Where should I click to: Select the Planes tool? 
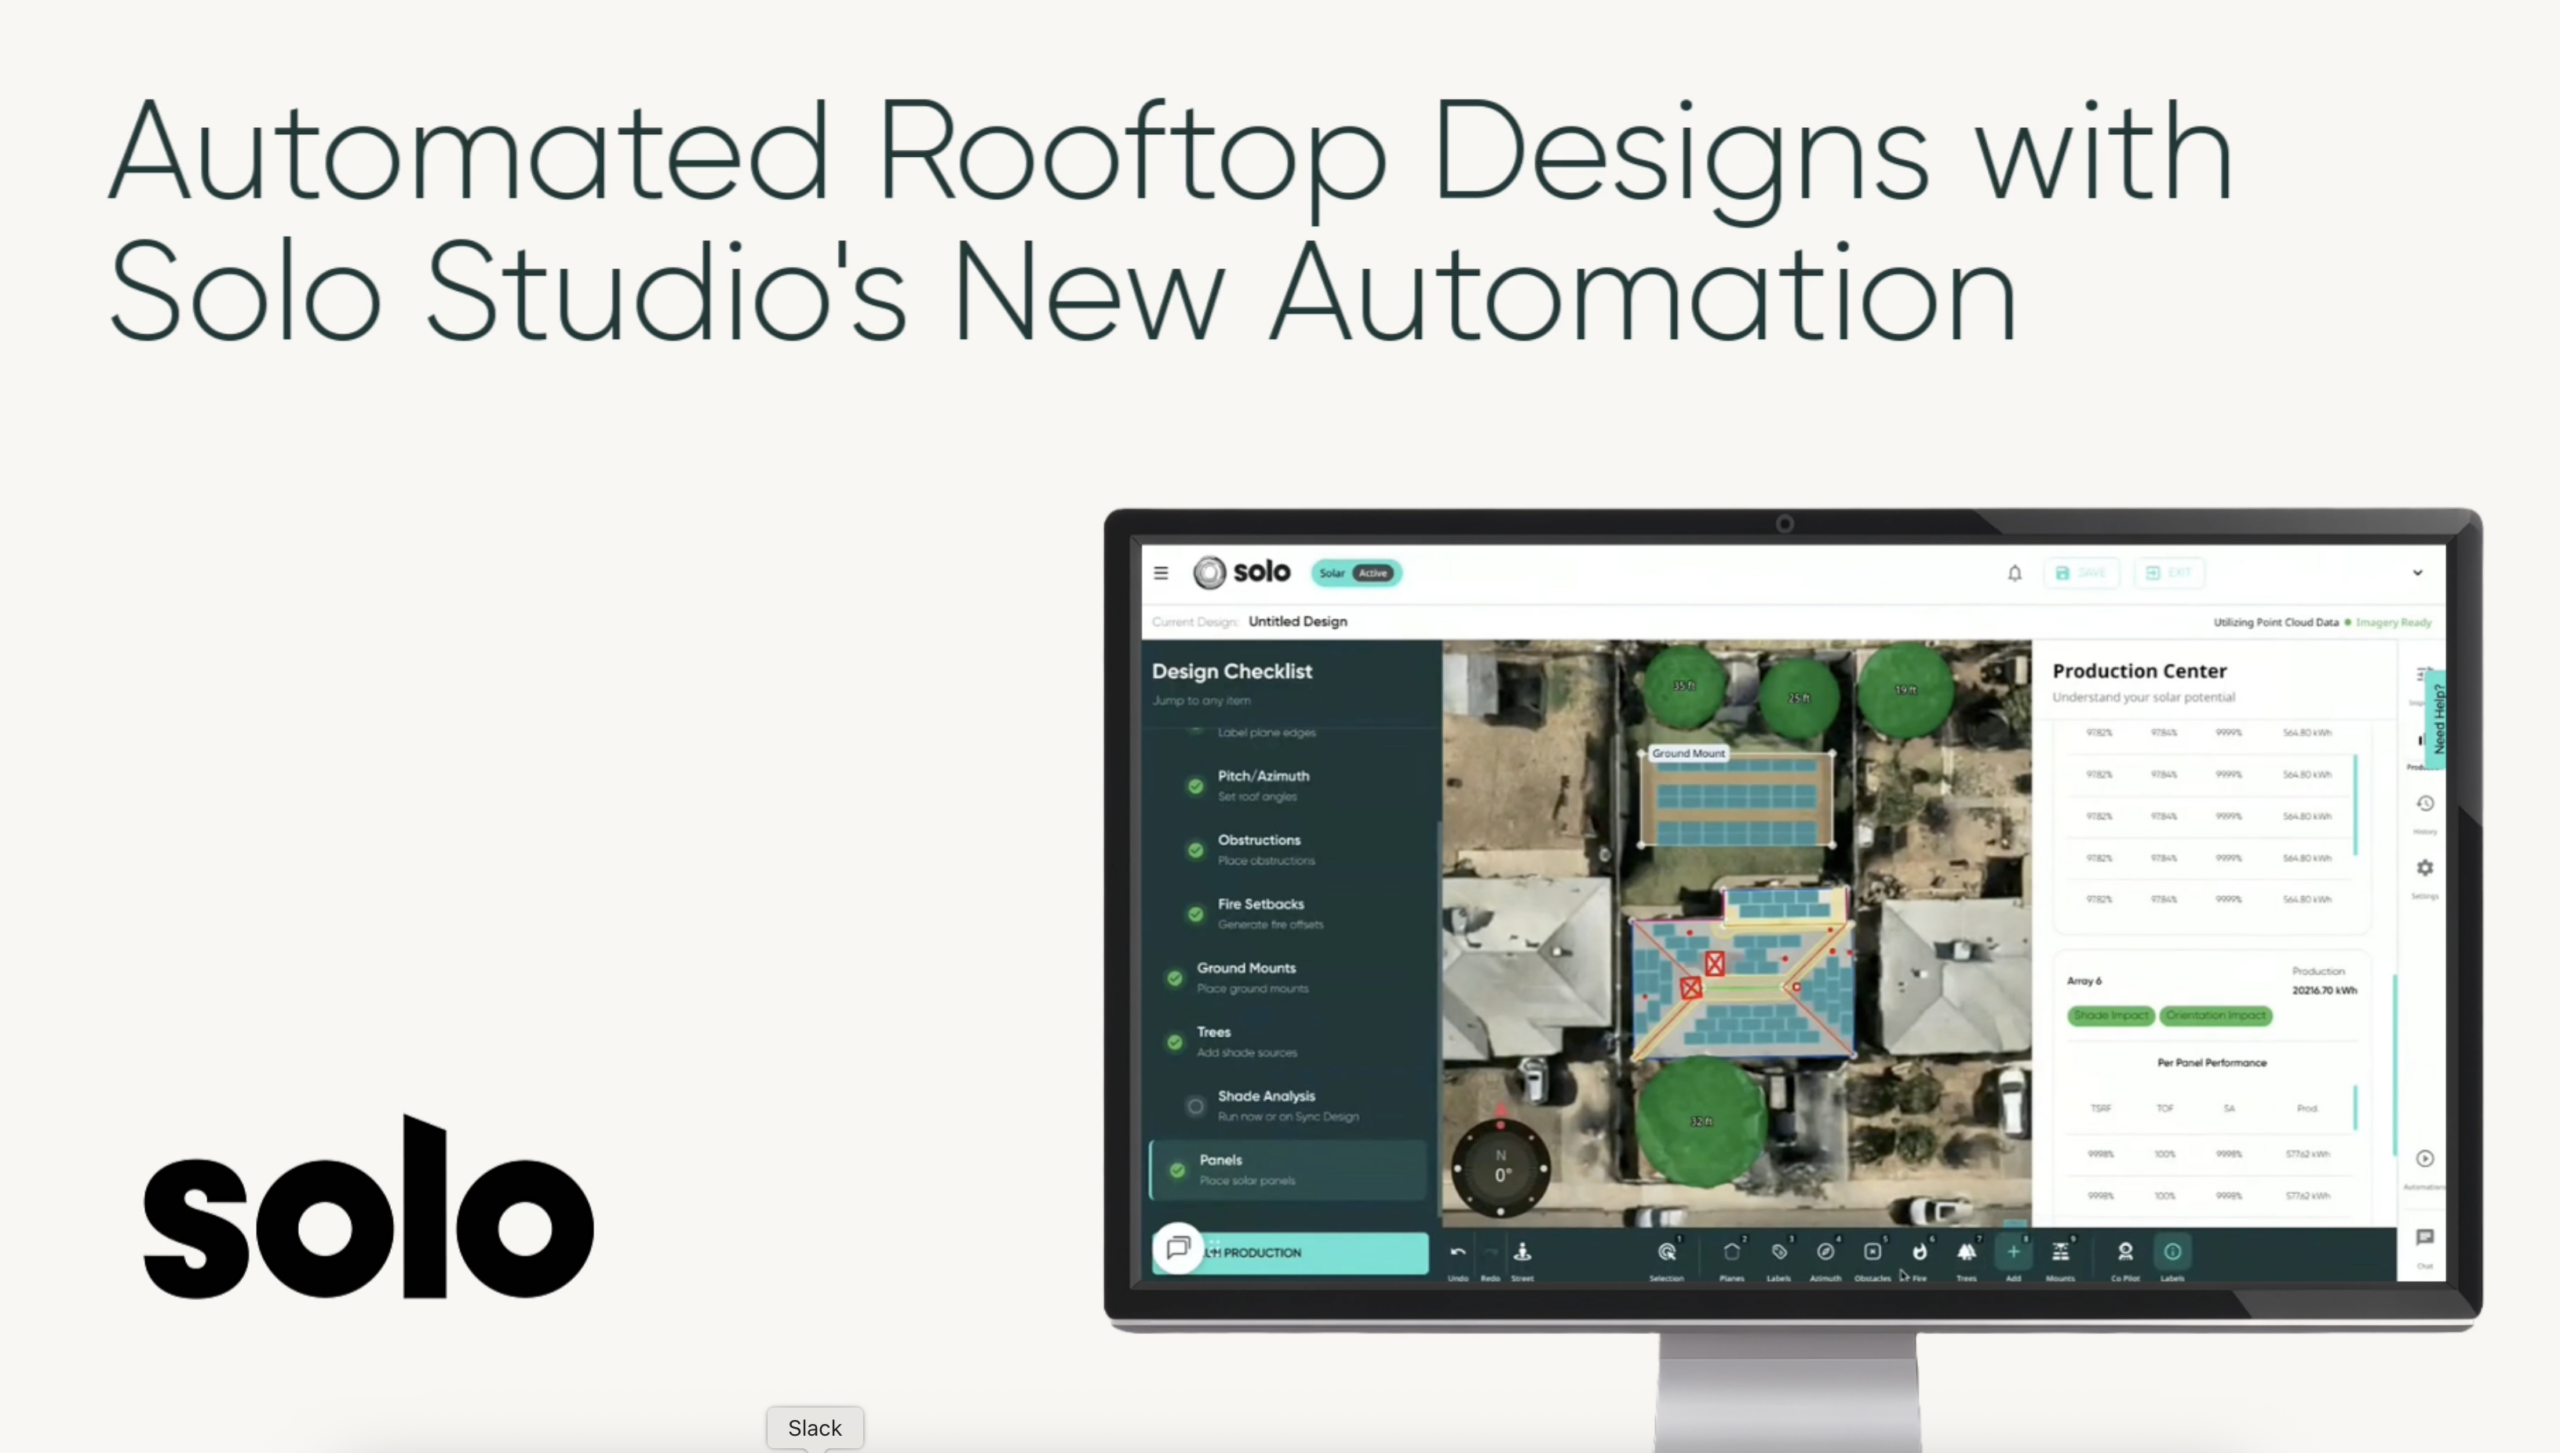tap(1731, 1252)
